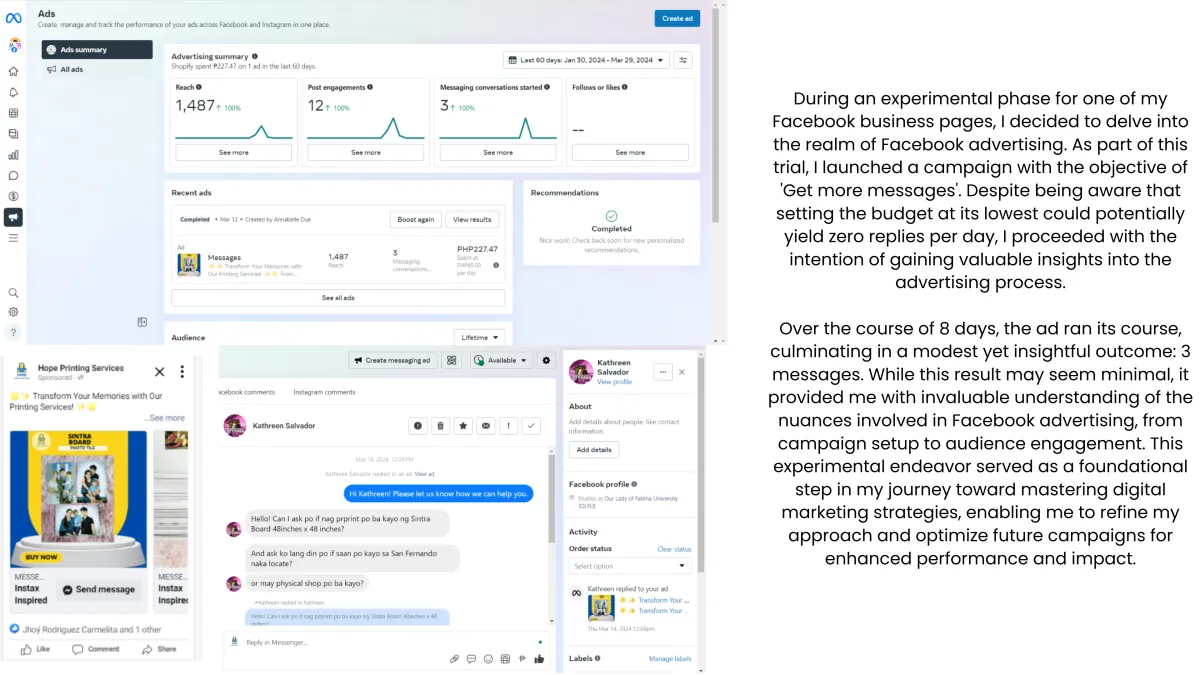The height and width of the screenshot is (675, 1200).
Task: Open the automations icon in inbox toolbar
Action: coord(452,360)
